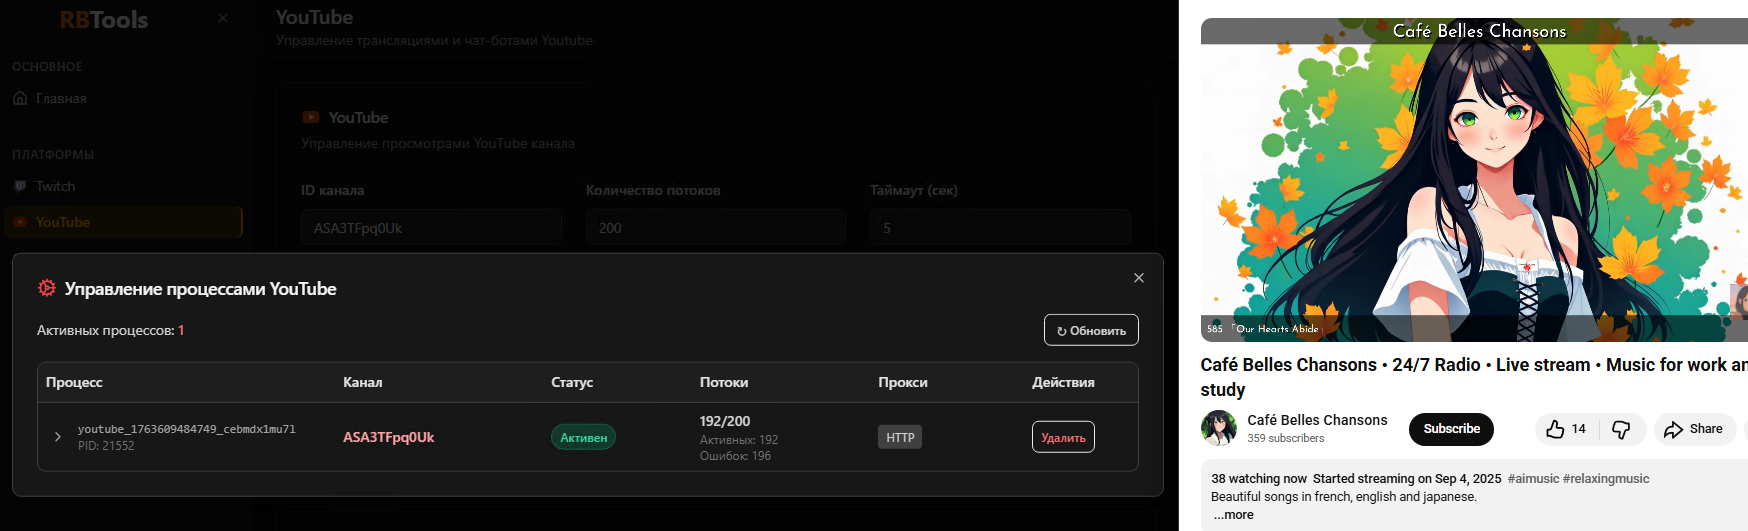Expand the youtube_1763609484749 process row
This screenshot has height=531, width=1748.
pyautogui.click(x=58, y=437)
